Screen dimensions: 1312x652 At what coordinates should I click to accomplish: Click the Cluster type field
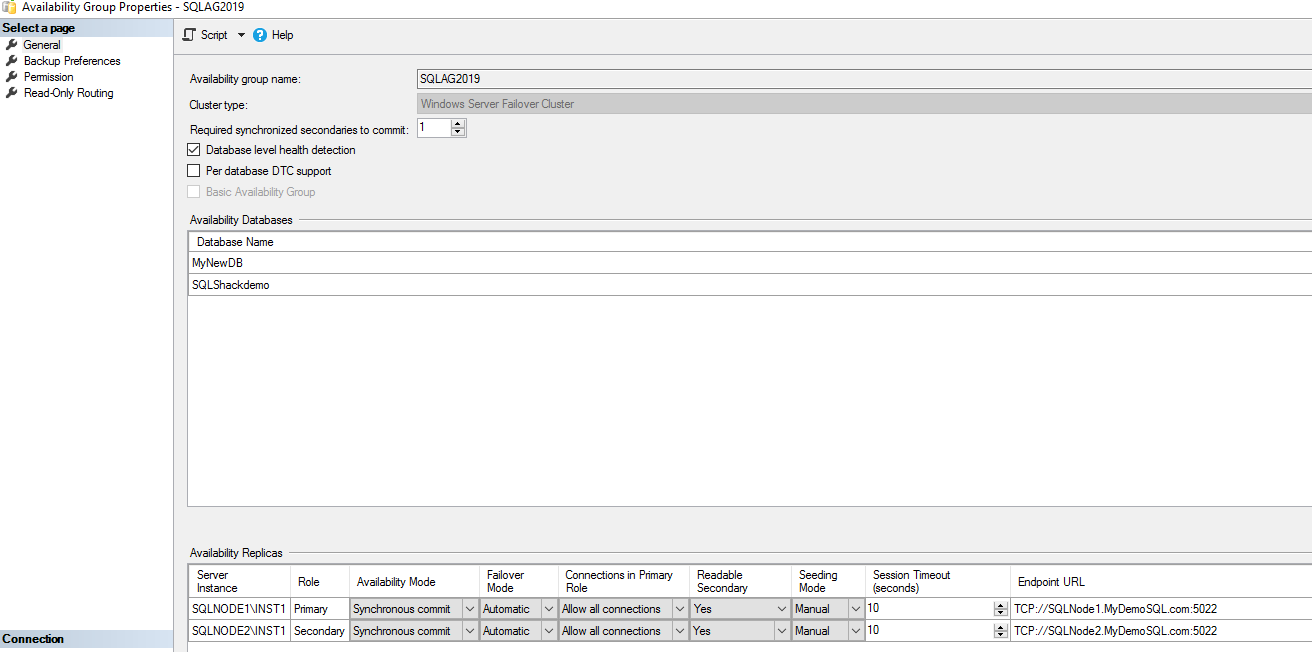pyautogui.click(x=864, y=104)
